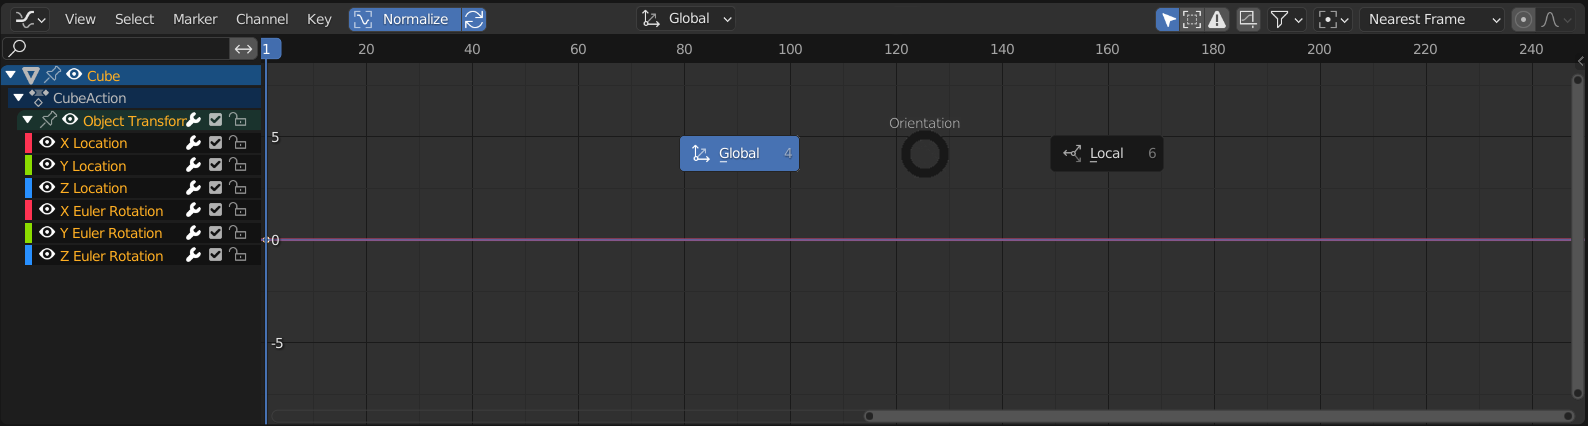Open the Marker menu
Image resolution: width=1588 pixels, height=426 pixels.
(195, 19)
